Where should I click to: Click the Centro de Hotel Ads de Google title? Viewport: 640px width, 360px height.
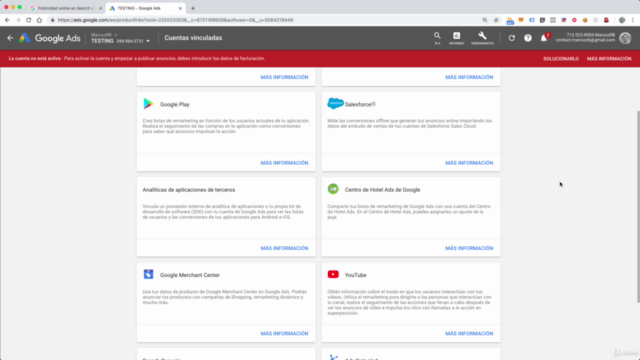tap(382, 190)
